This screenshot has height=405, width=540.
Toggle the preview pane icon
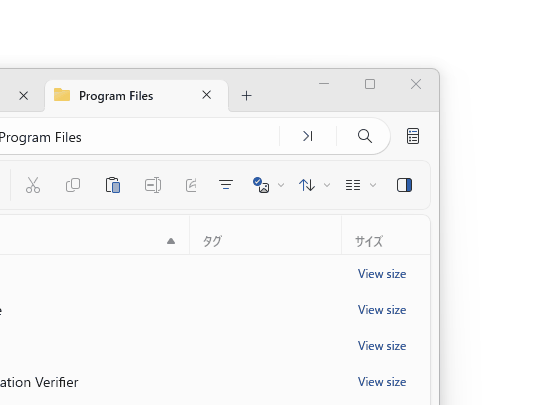[x=404, y=185]
